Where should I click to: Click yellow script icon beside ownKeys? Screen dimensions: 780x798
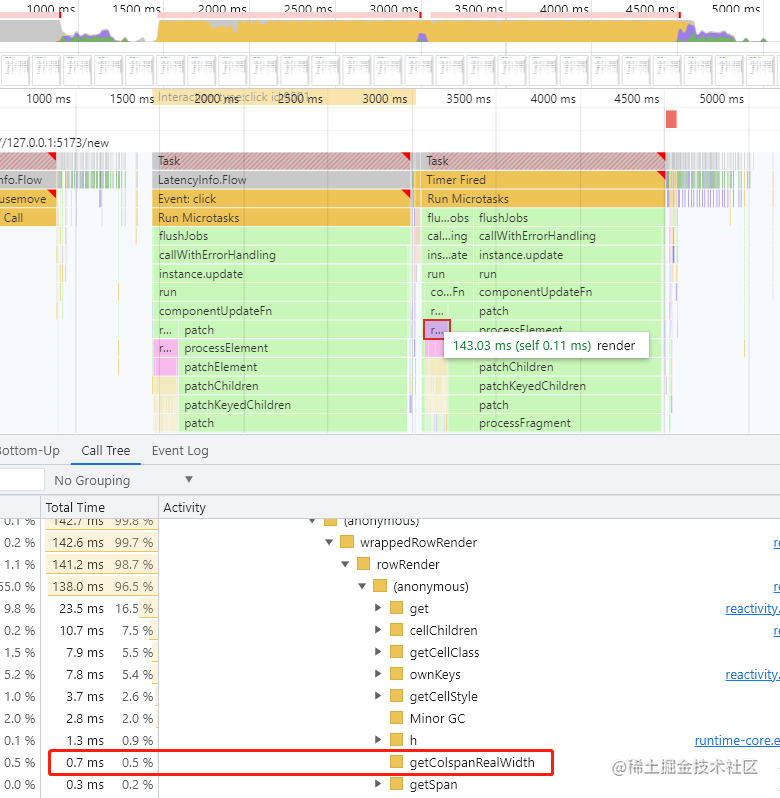[396, 674]
